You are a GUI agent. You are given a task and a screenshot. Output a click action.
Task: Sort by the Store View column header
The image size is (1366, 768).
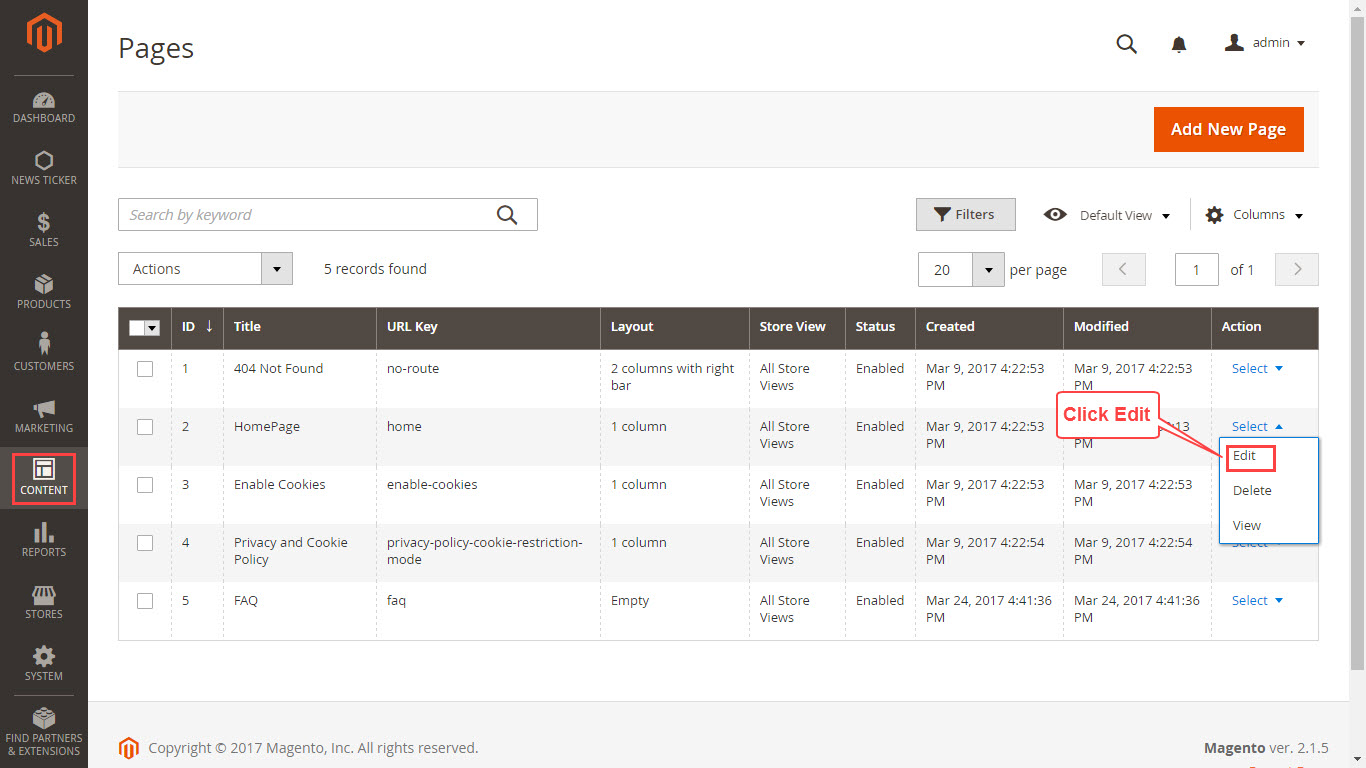[x=798, y=327]
